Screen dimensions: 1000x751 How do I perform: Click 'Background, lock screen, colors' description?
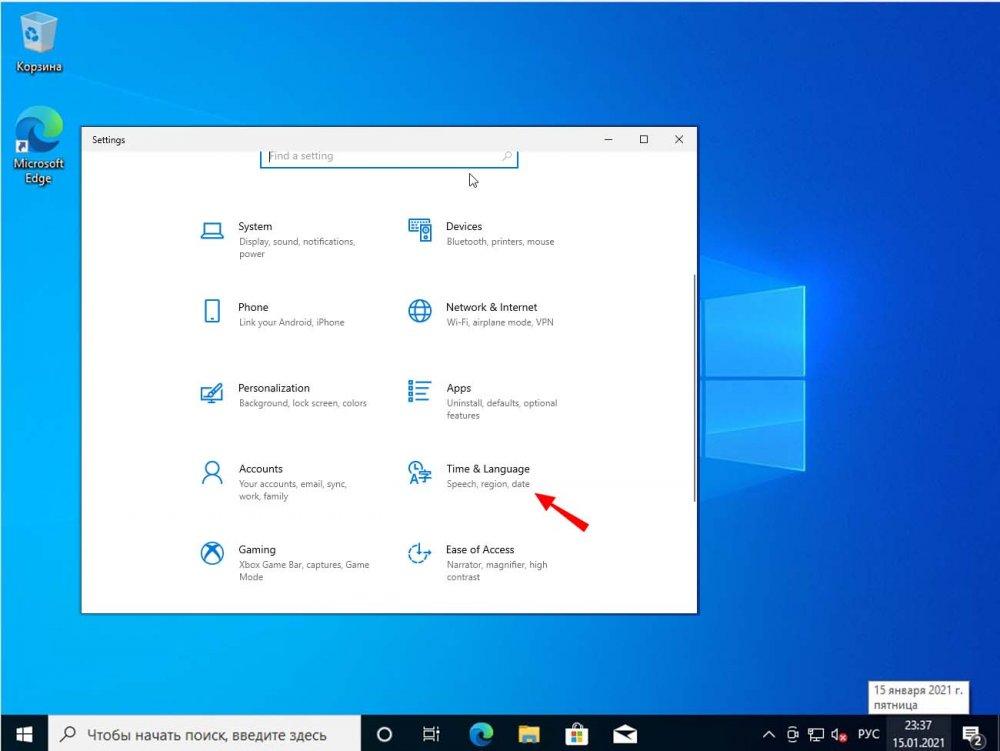pos(303,404)
